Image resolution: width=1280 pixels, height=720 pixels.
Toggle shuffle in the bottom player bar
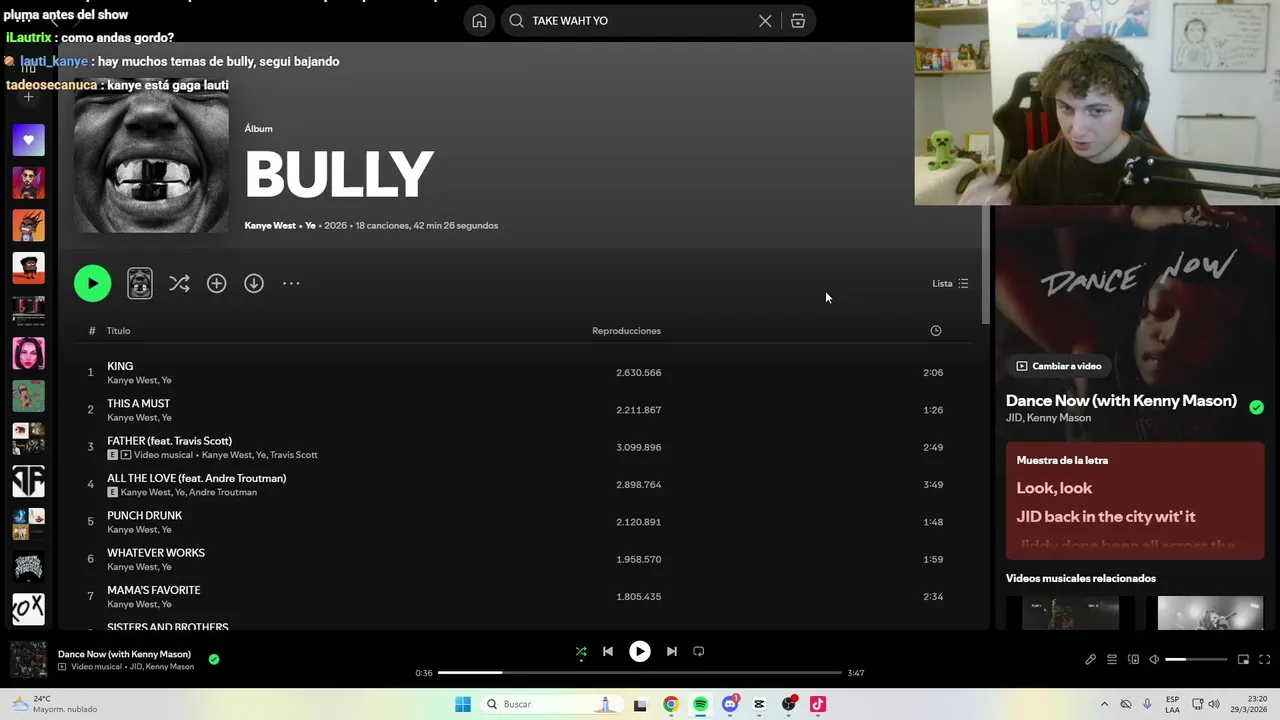[x=581, y=651]
